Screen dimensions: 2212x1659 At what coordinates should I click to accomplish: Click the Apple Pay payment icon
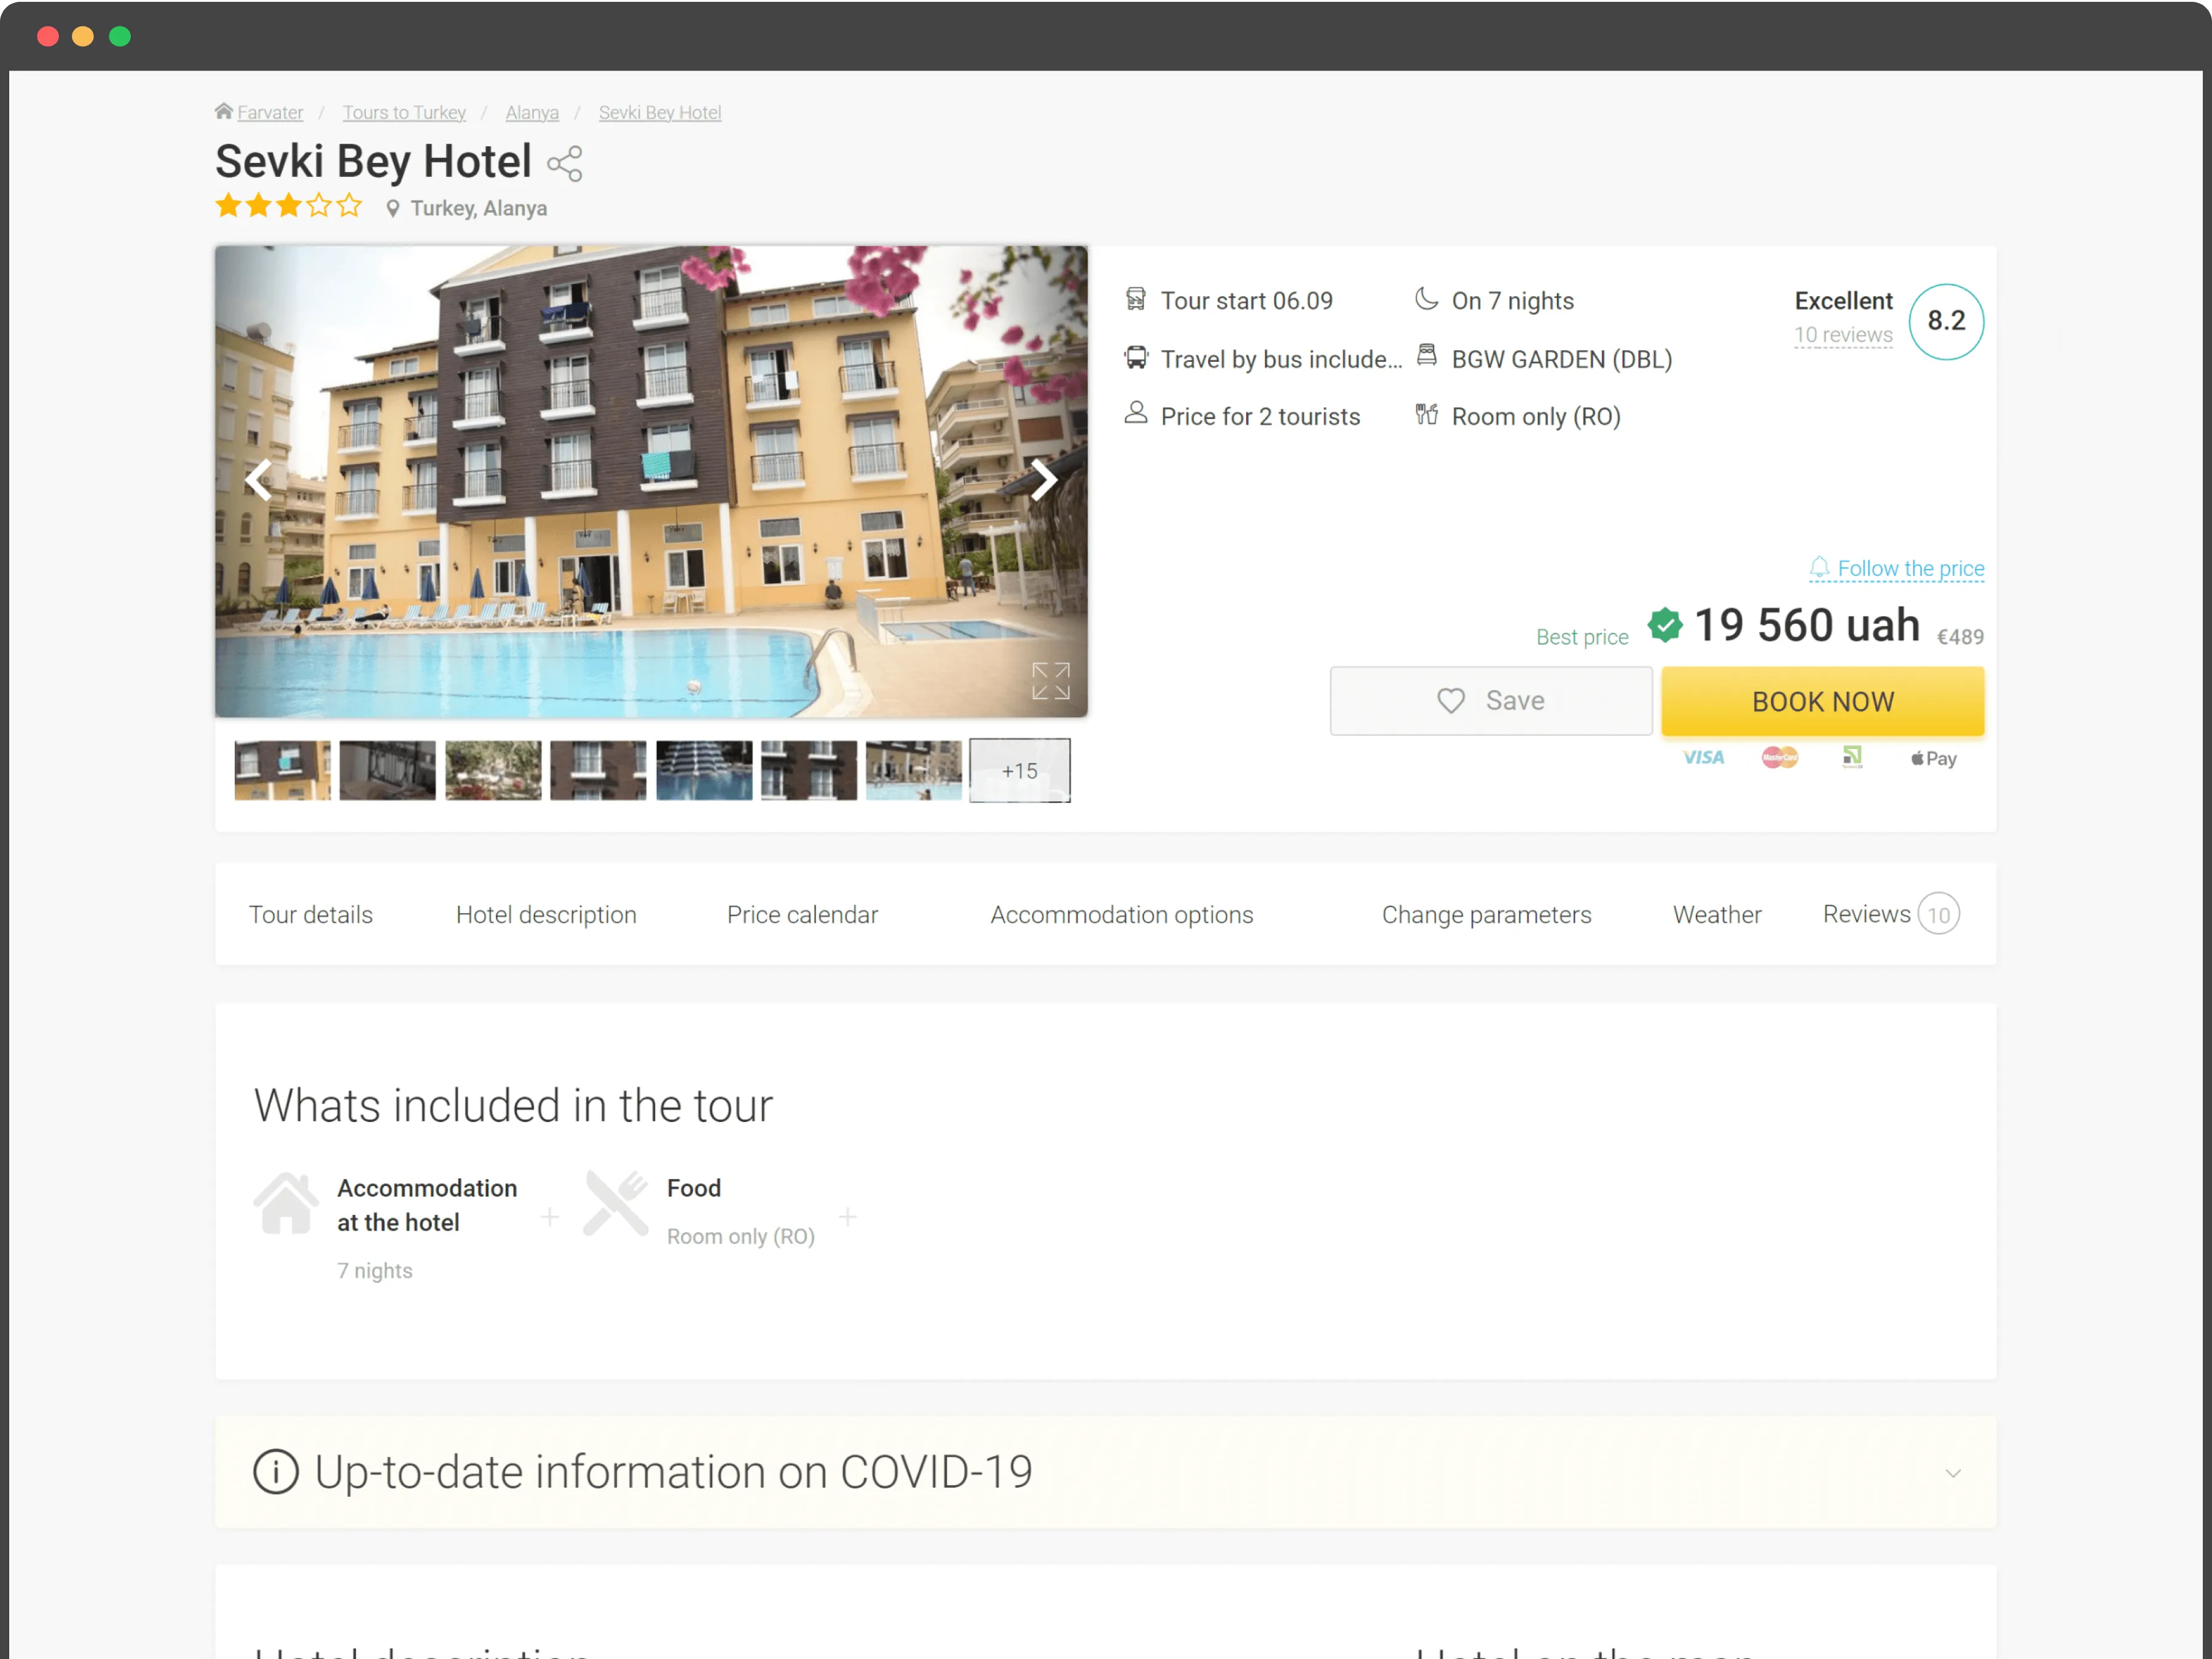coord(1933,758)
